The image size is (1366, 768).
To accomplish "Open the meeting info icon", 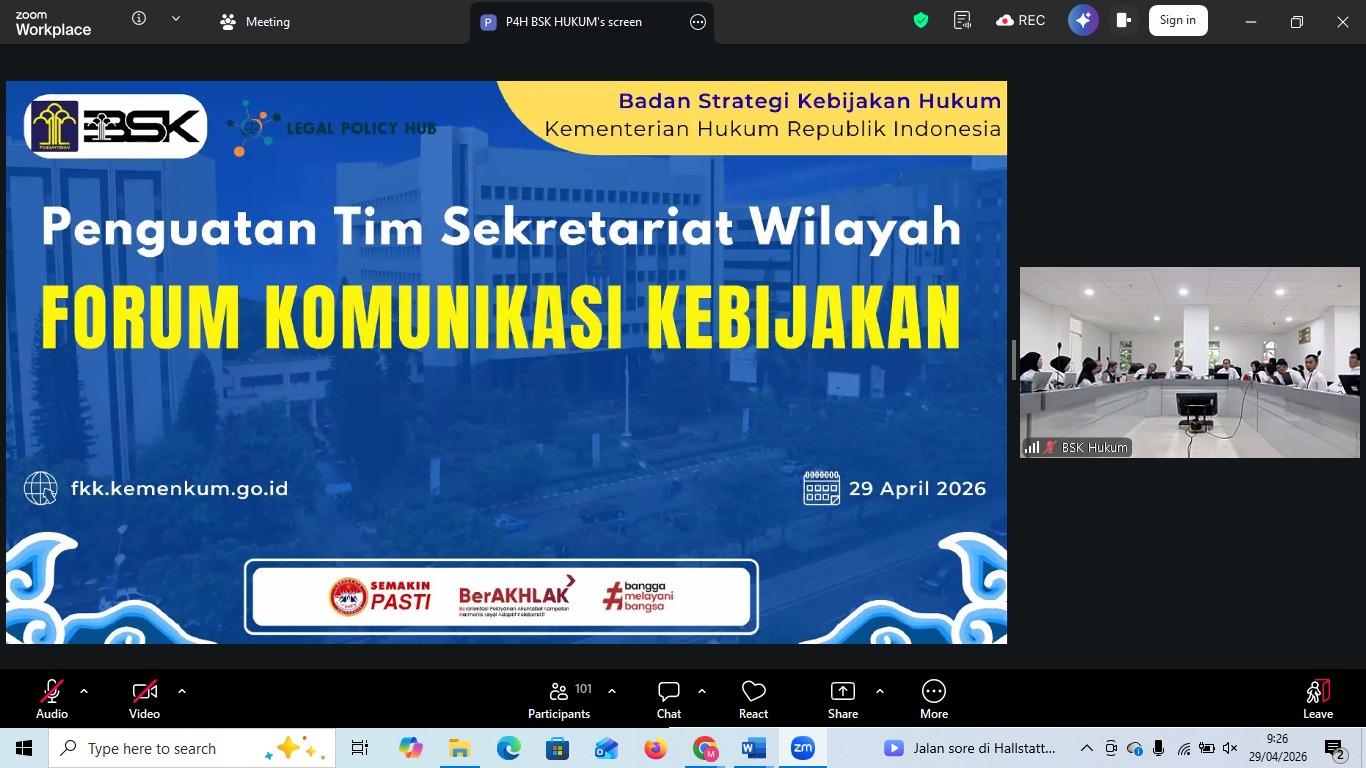I will pyautogui.click(x=139, y=19).
